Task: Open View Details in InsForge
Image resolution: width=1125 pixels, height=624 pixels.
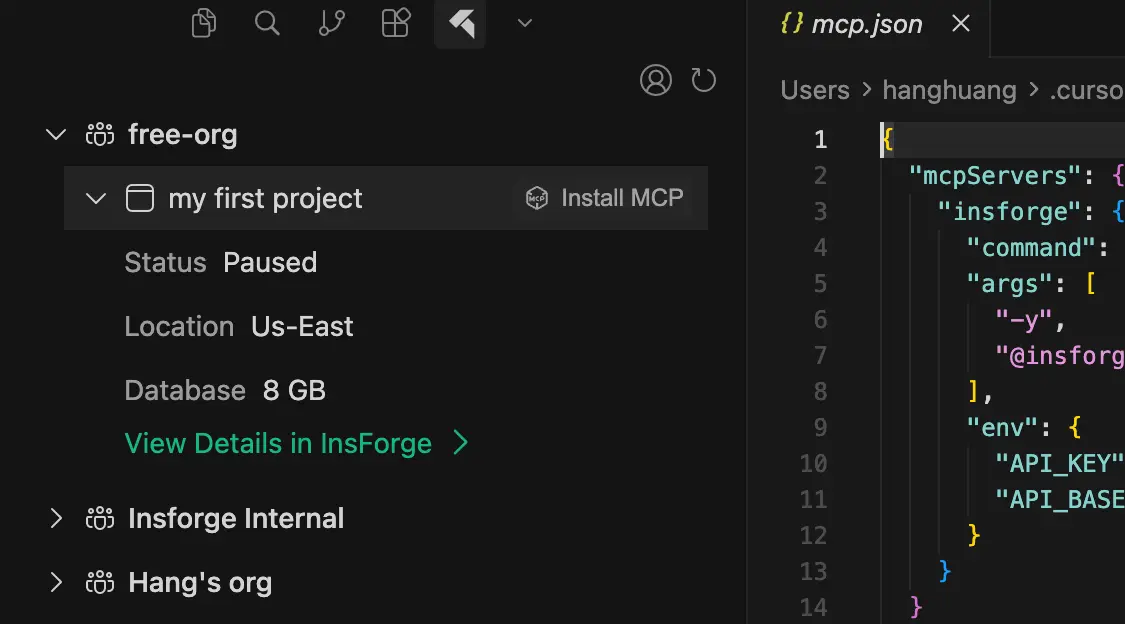Action: point(279,443)
